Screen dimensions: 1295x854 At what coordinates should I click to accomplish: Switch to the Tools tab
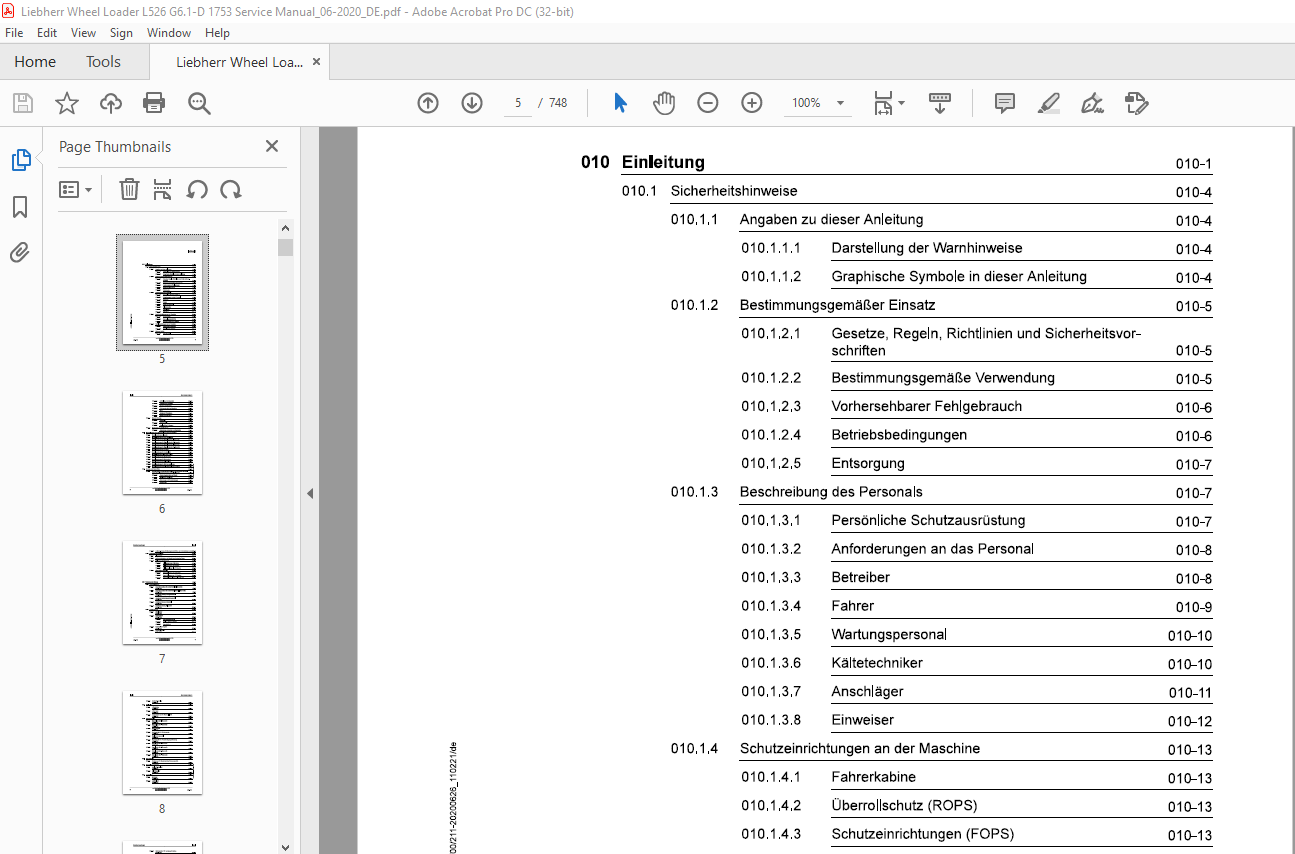(x=103, y=62)
